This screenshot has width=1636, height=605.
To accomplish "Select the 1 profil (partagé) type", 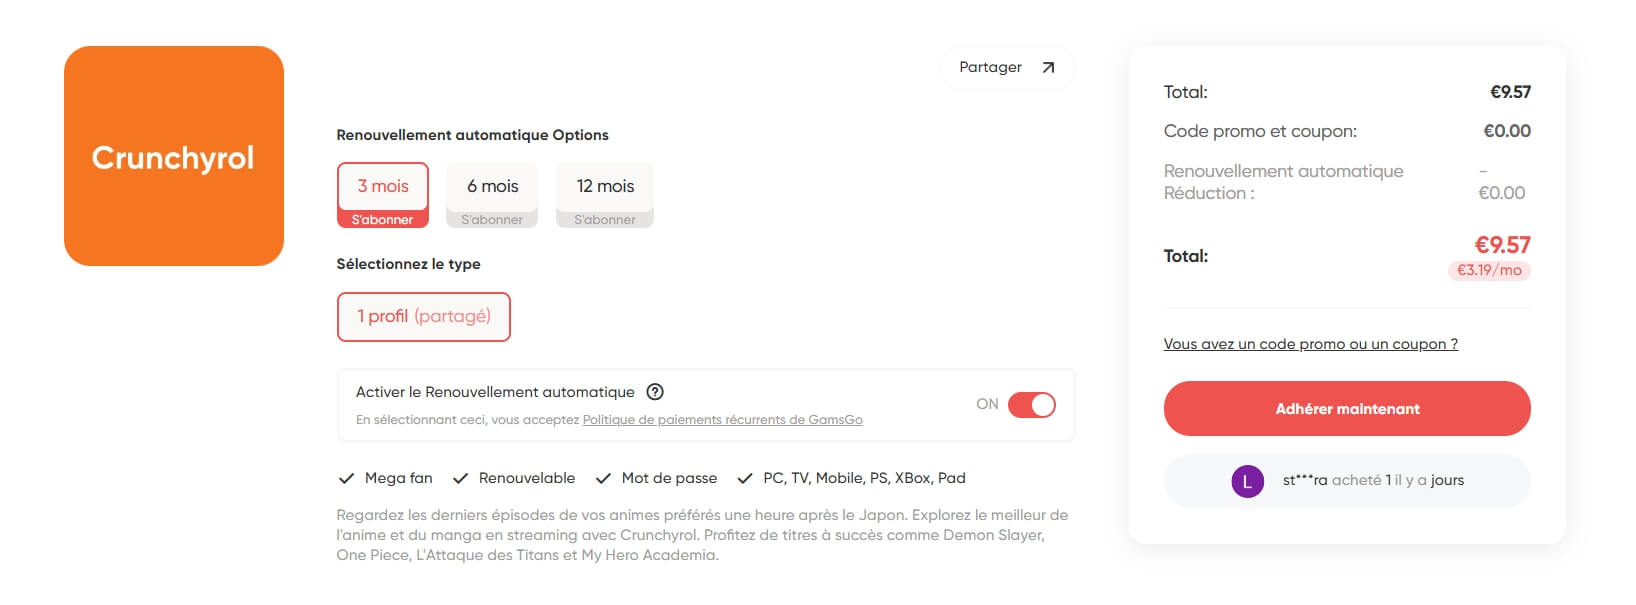I will click(x=424, y=317).
